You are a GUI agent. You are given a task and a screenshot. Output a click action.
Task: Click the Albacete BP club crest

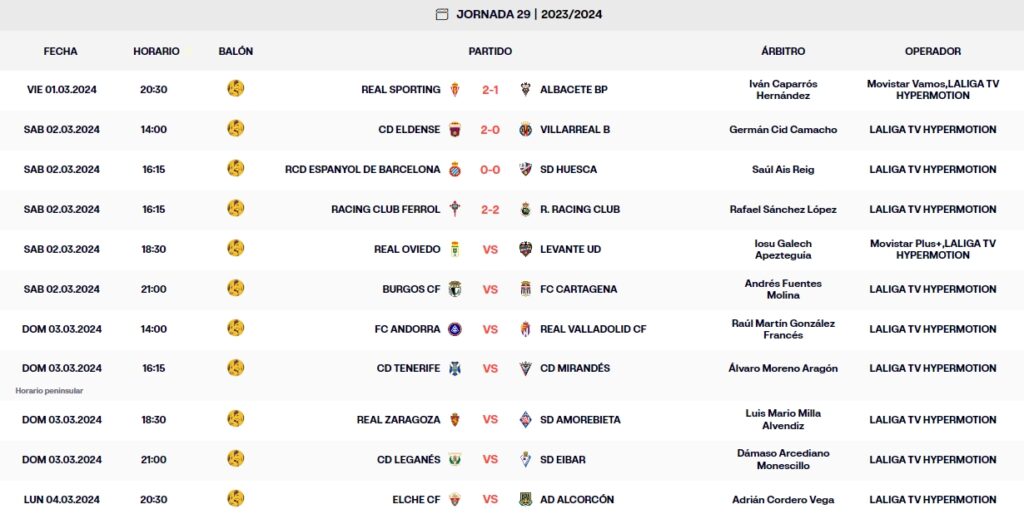pos(525,90)
